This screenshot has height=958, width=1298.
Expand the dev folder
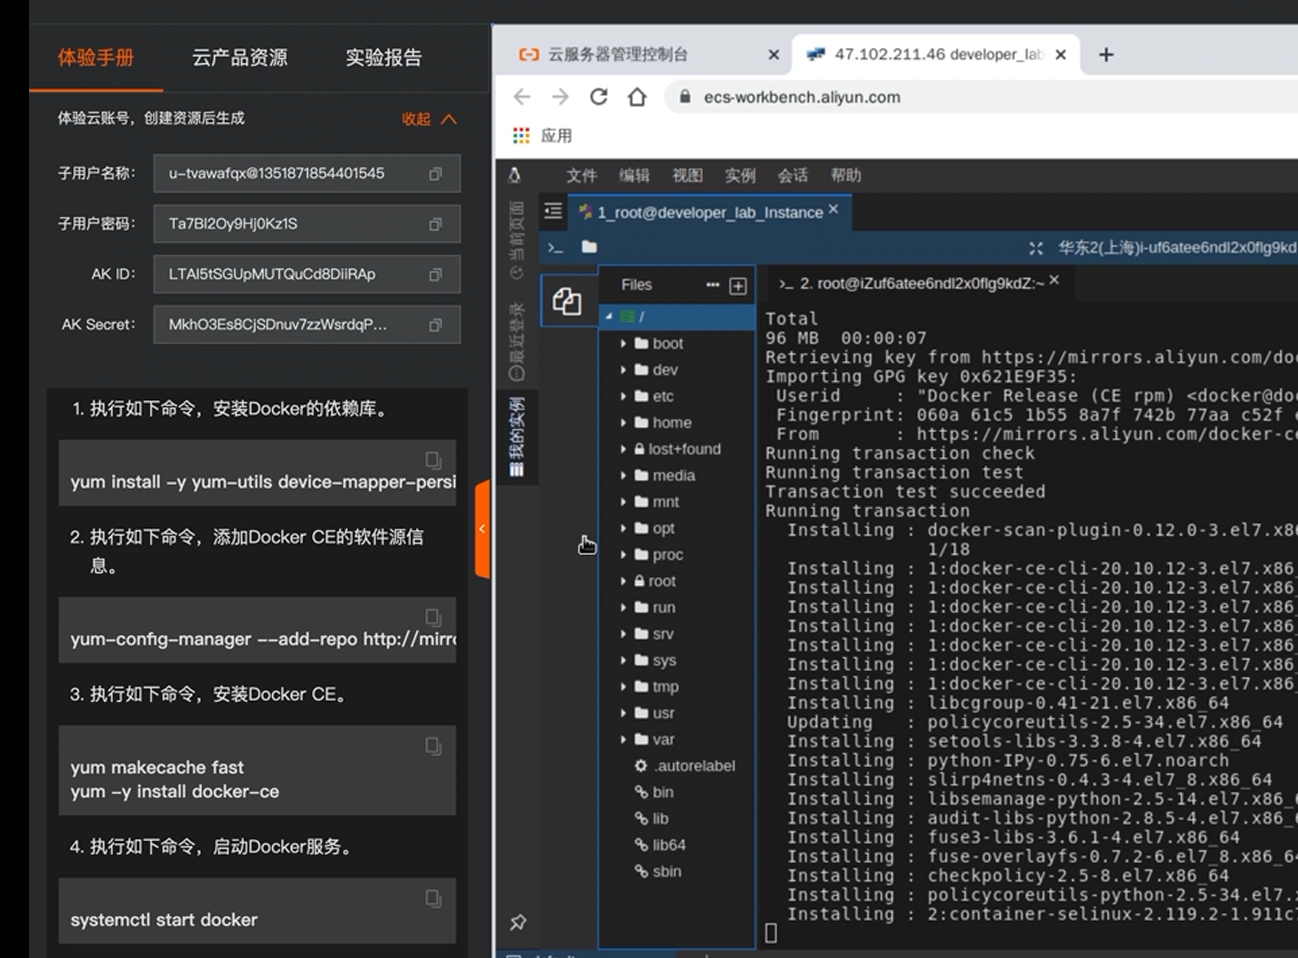(x=623, y=370)
